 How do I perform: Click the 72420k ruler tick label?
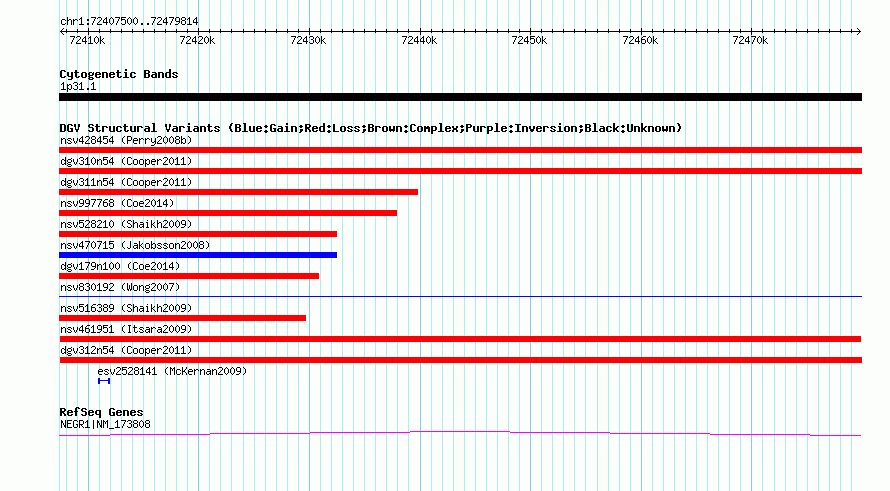[x=197, y=40]
